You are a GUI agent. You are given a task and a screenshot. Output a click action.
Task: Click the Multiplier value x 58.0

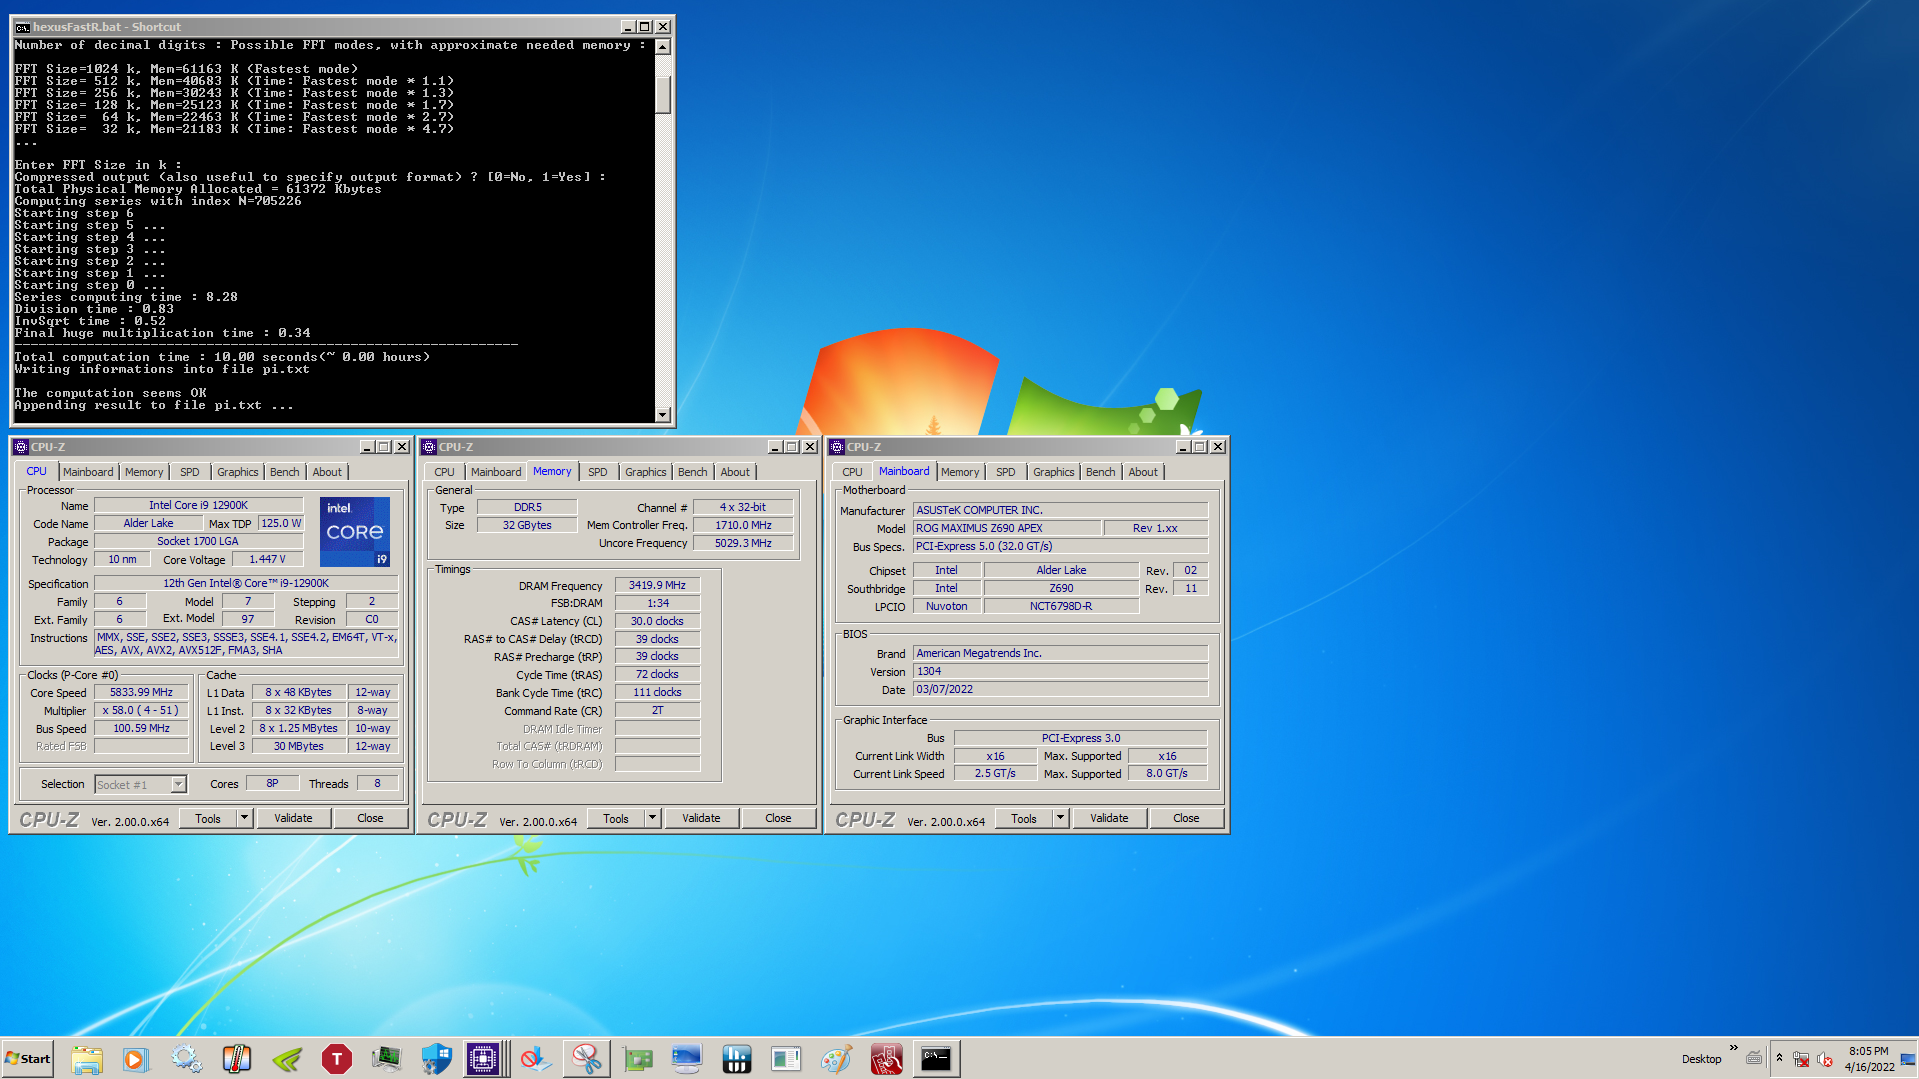pyautogui.click(x=141, y=710)
